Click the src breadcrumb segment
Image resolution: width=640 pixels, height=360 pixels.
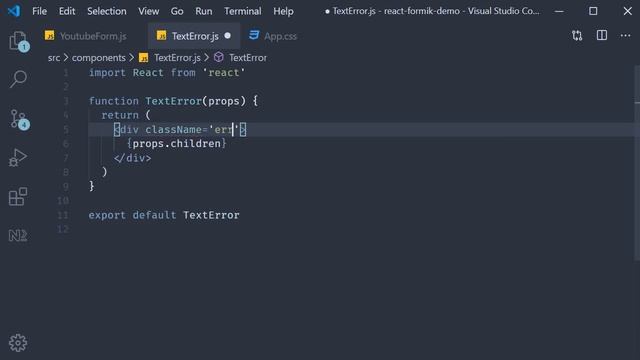[x=54, y=58]
